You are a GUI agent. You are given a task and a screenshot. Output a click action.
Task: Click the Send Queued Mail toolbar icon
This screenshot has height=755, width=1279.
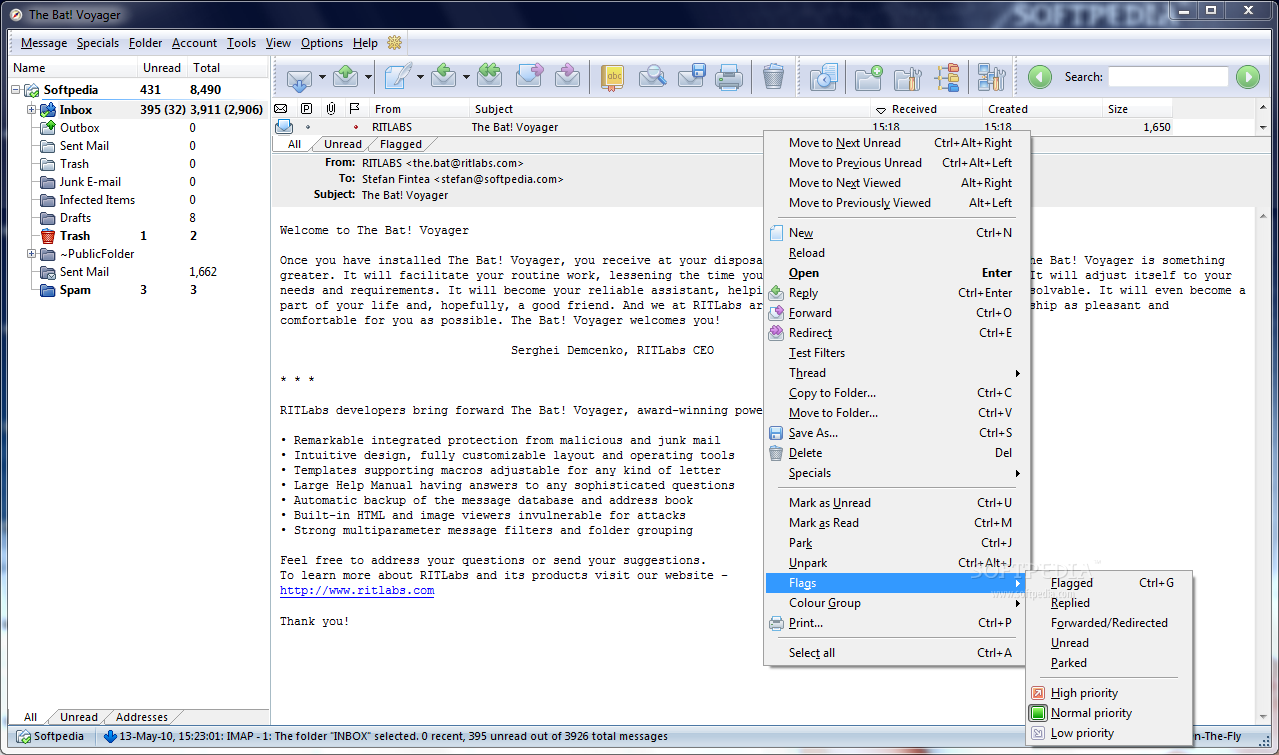(346, 77)
